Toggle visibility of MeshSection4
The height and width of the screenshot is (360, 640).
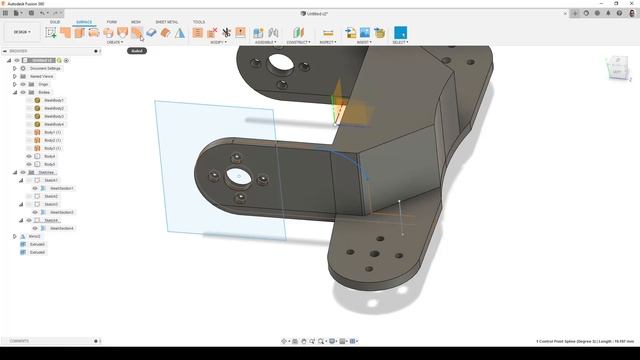pyautogui.click(x=35, y=228)
